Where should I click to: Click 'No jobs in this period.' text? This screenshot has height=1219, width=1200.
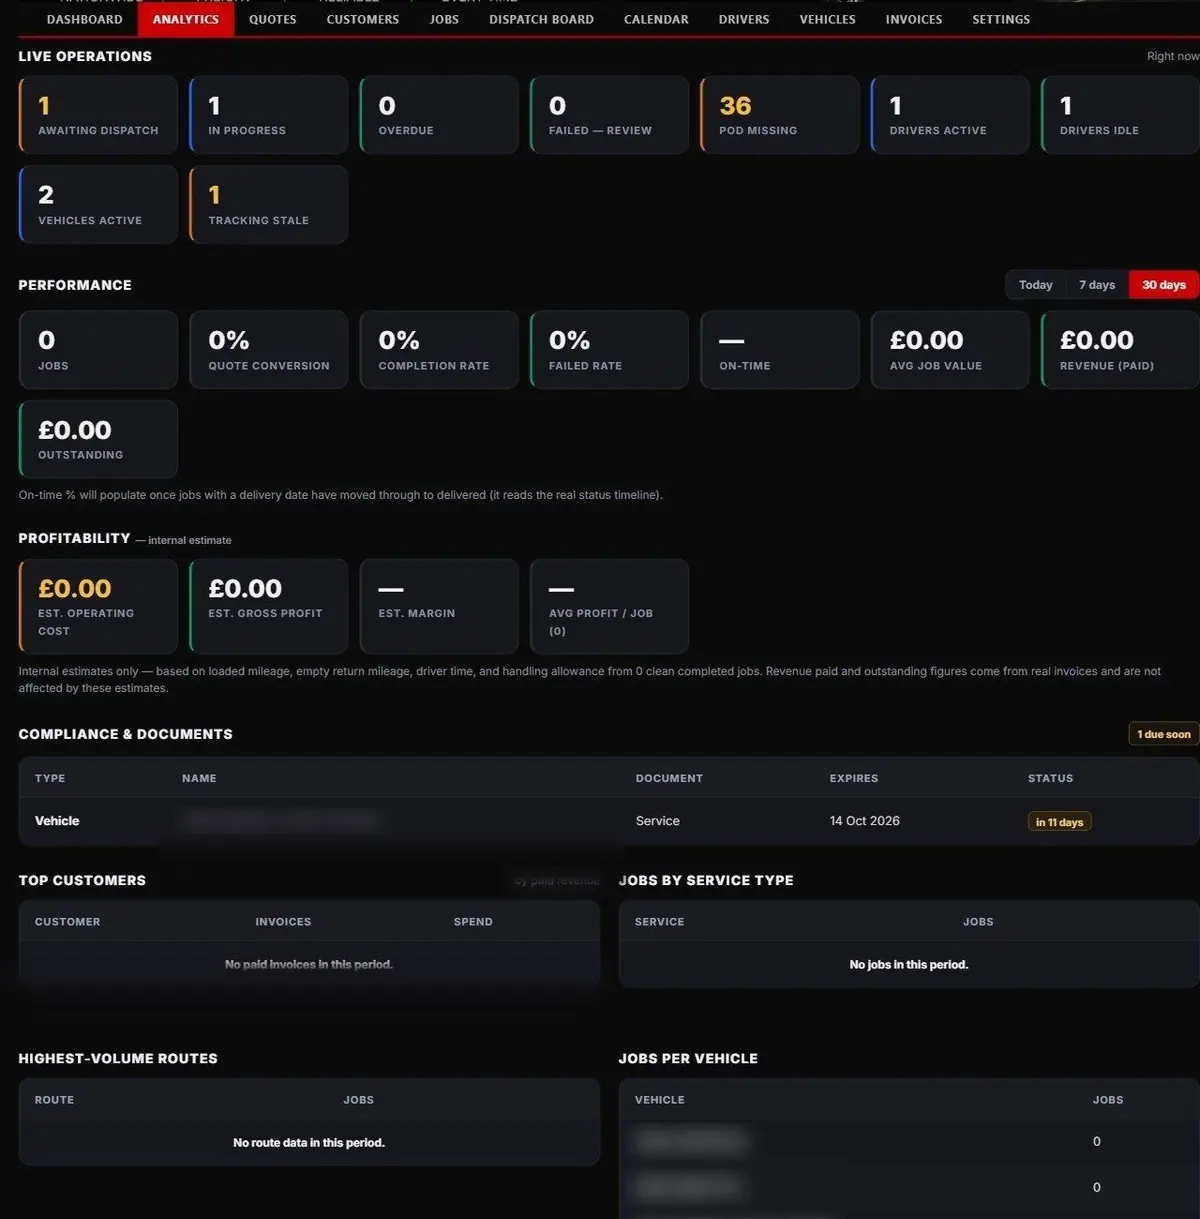click(x=909, y=965)
